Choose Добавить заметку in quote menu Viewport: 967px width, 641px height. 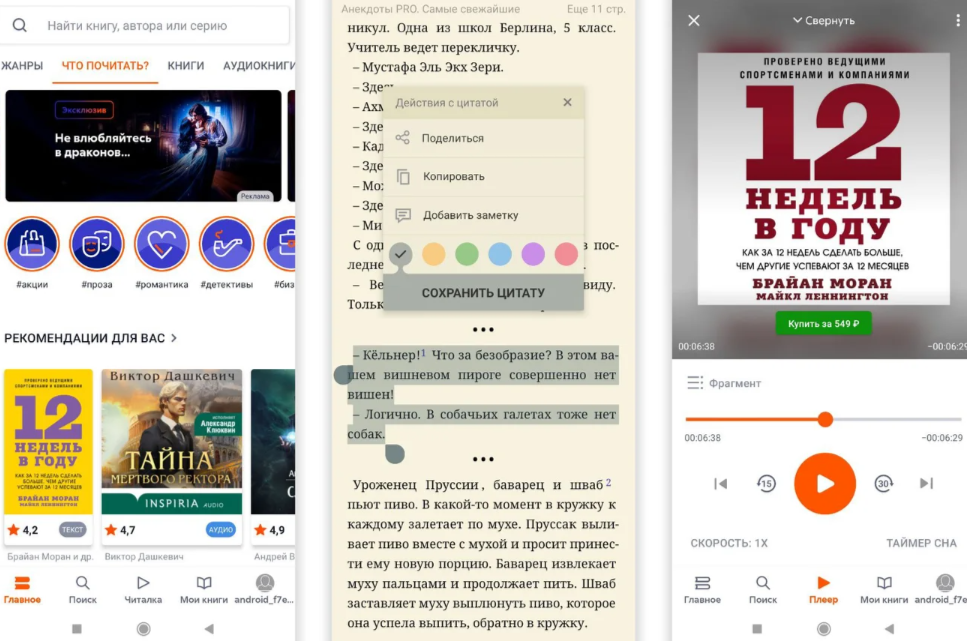point(484,215)
